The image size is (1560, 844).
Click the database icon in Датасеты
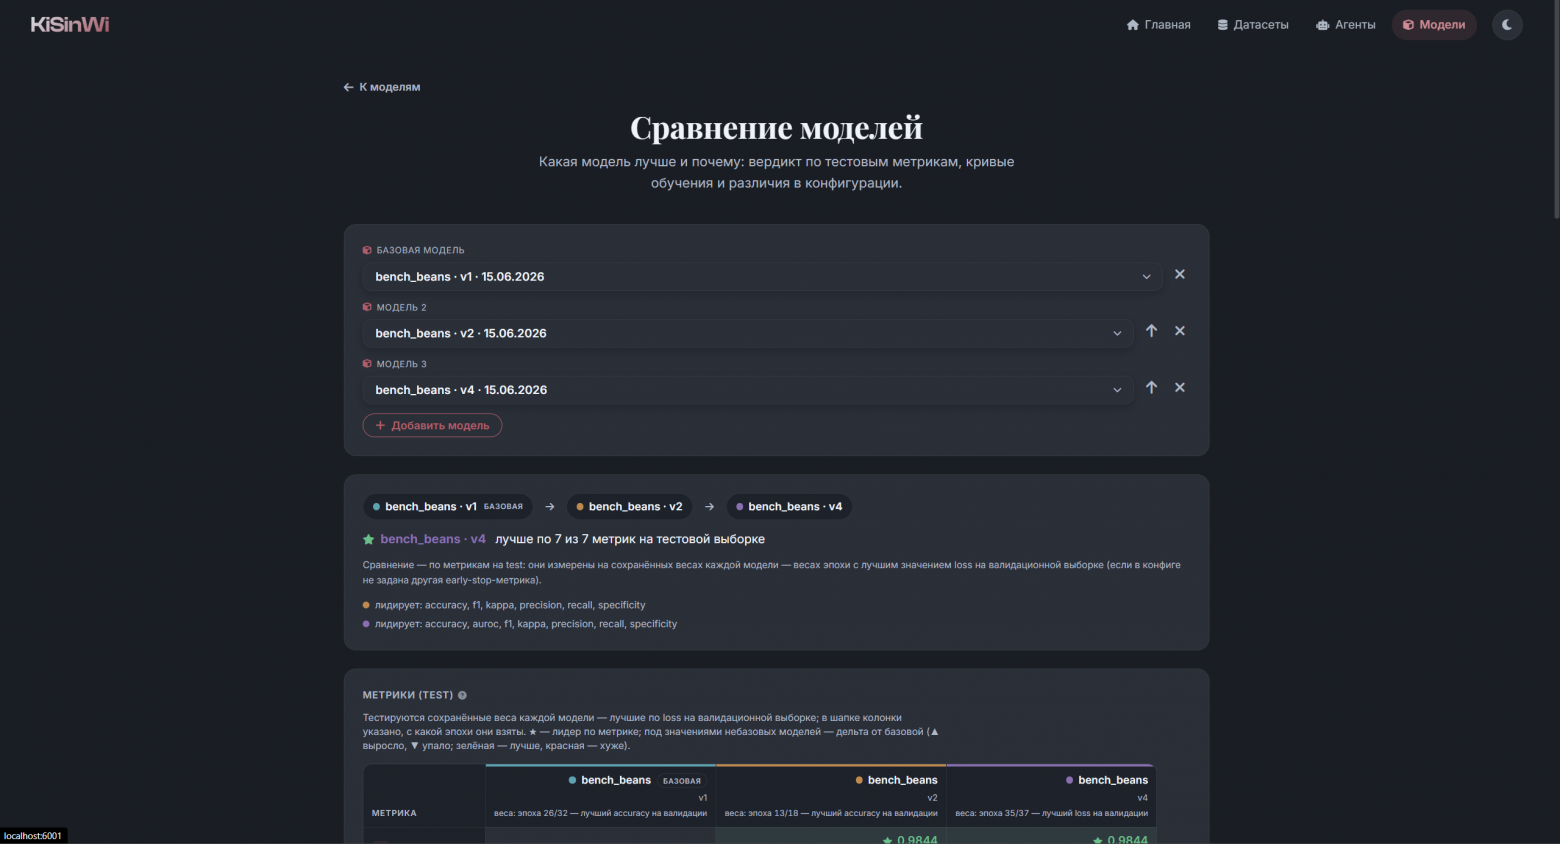(1222, 25)
